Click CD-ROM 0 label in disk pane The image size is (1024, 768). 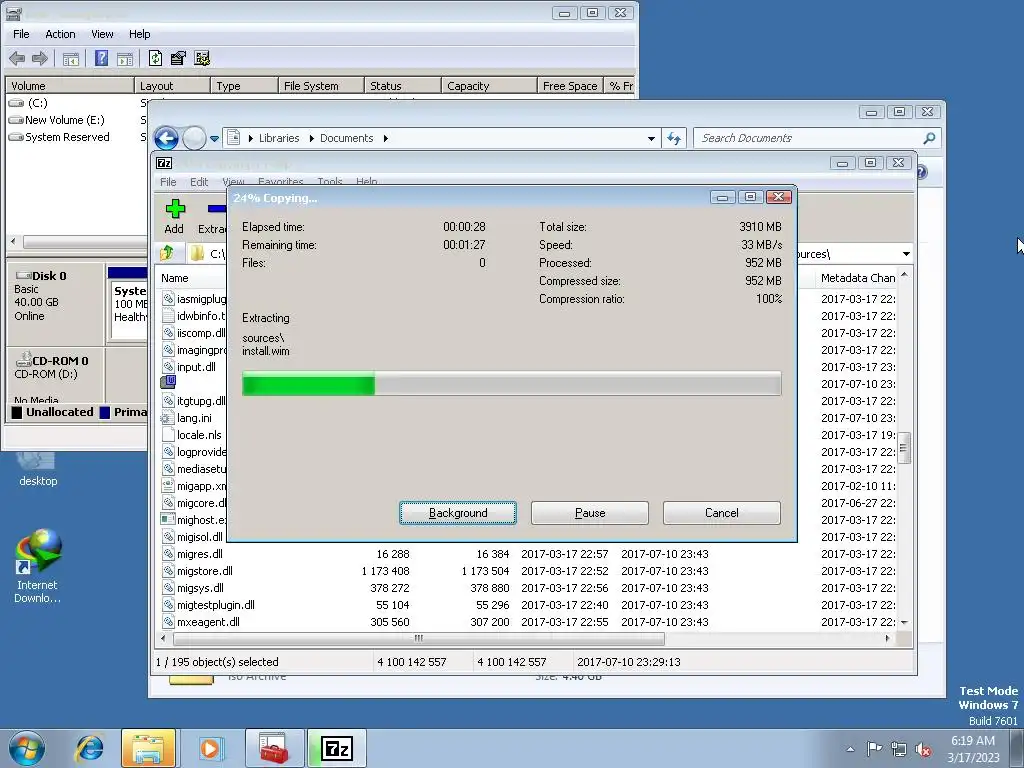coord(60,360)
